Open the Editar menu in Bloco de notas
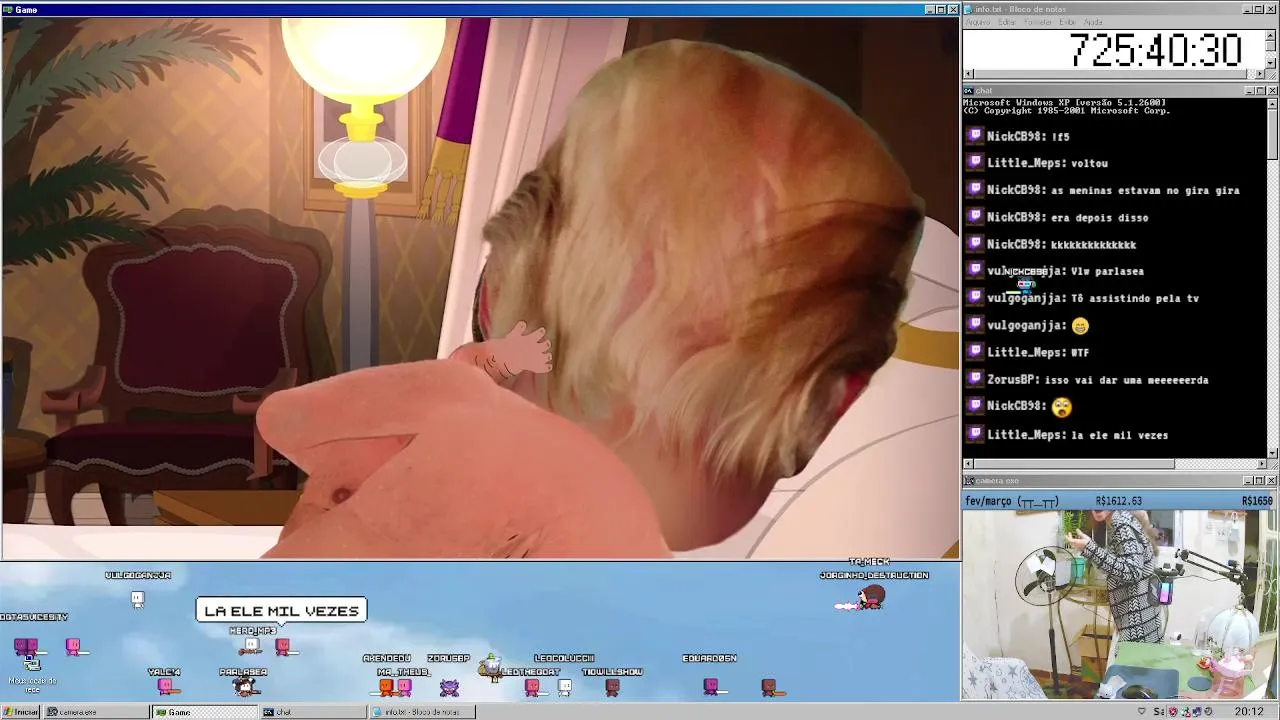Screen dimensions: 1280x720 point(1007,22)
